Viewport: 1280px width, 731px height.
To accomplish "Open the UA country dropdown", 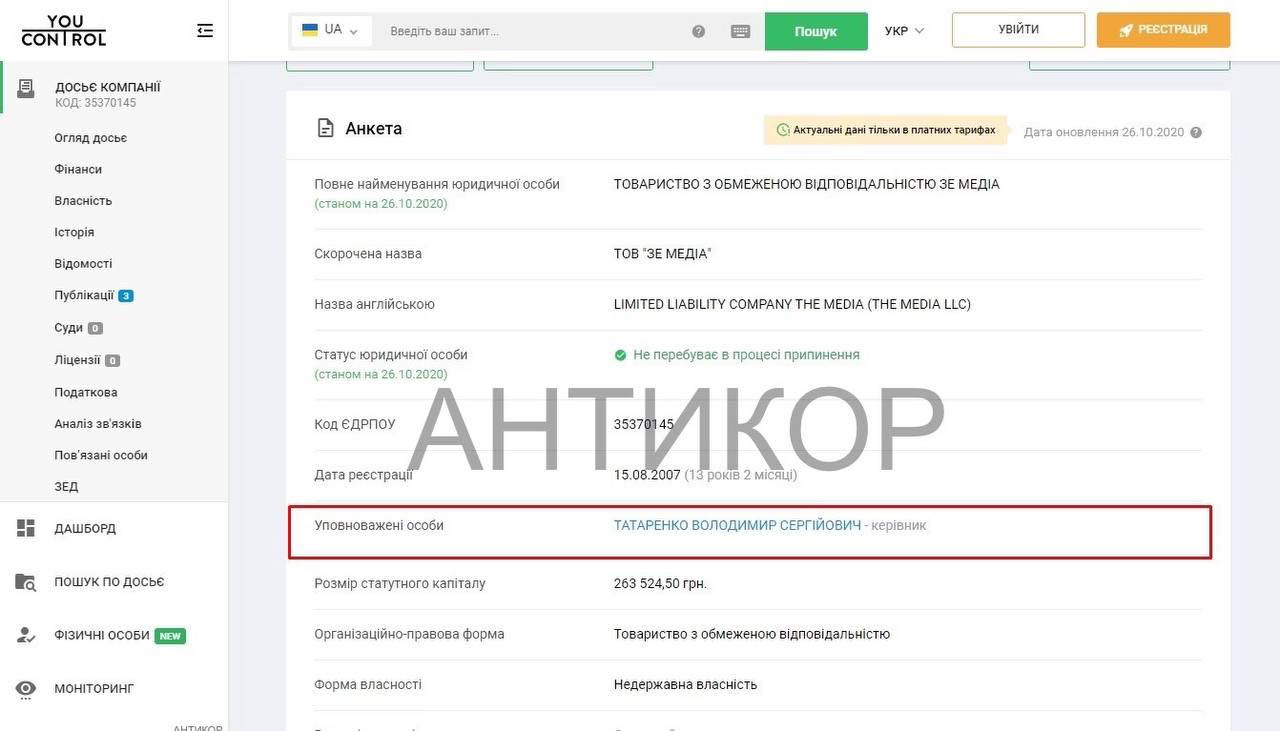I will [331, 30].
